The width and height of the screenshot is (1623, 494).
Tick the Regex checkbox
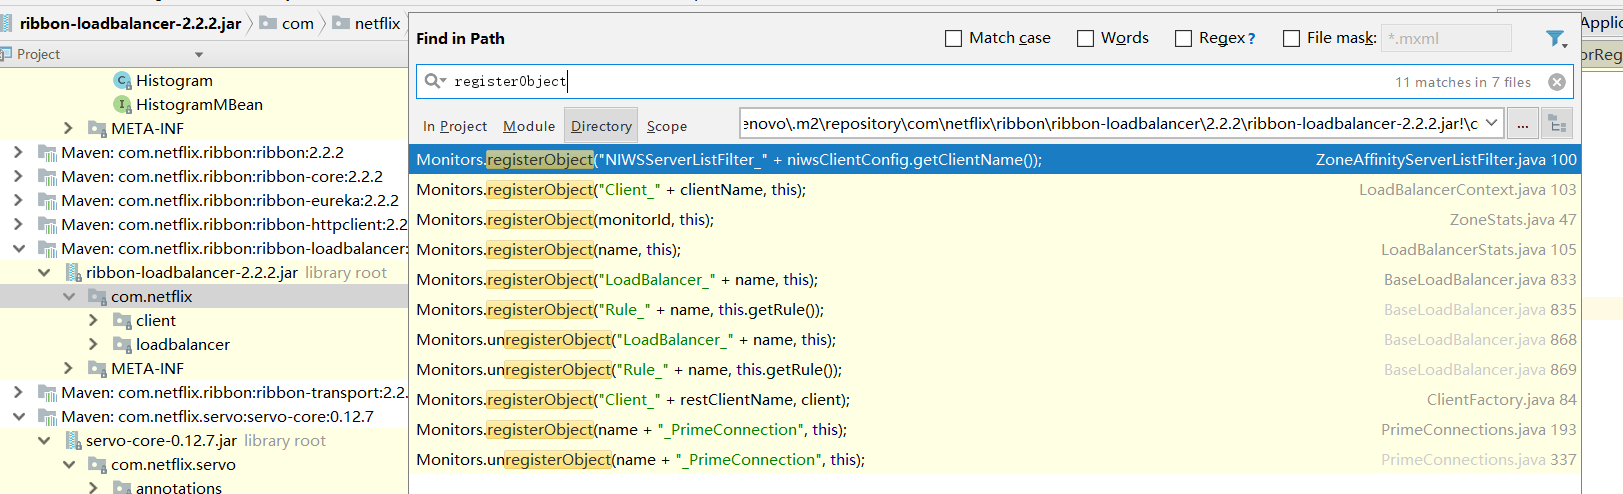[1183, 38]
